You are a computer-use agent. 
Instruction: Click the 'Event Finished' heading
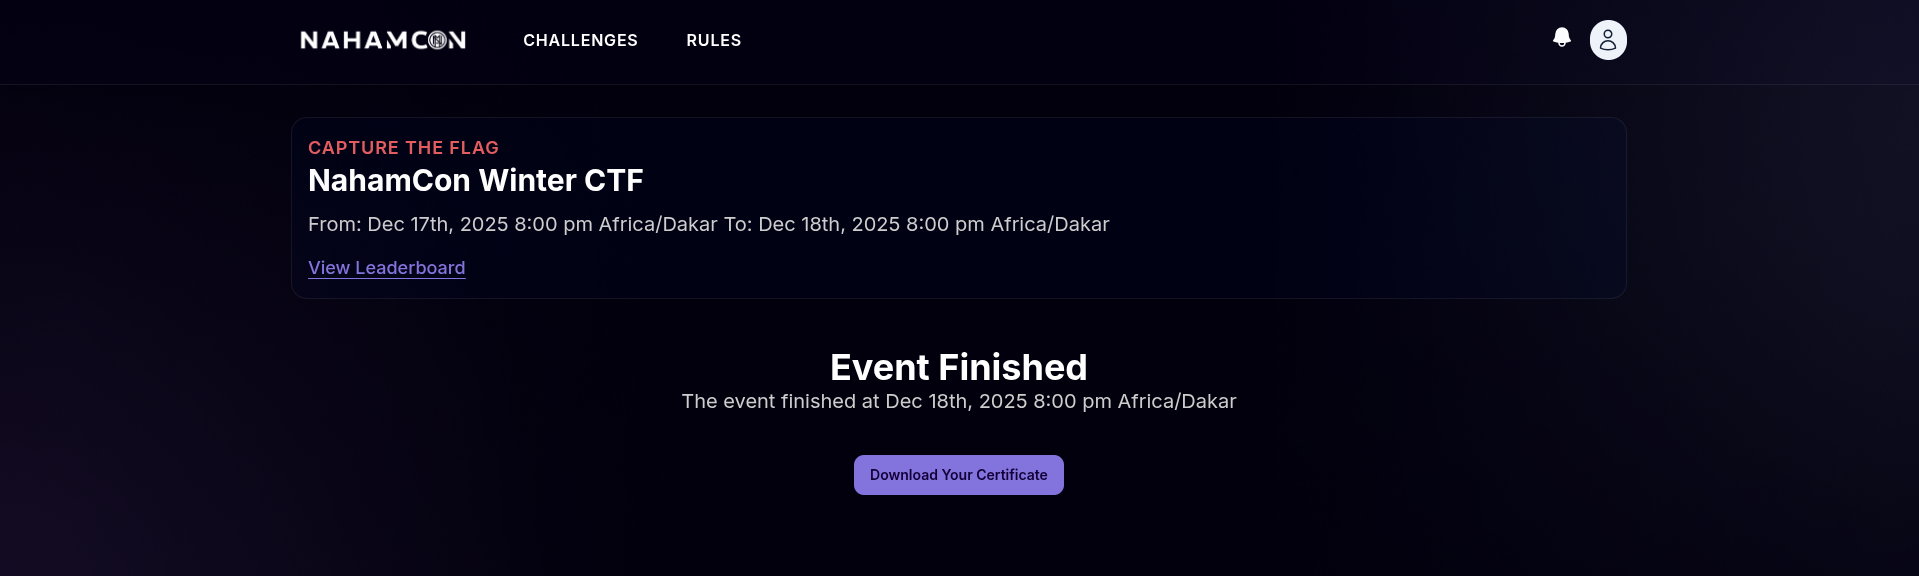point(958,368)
